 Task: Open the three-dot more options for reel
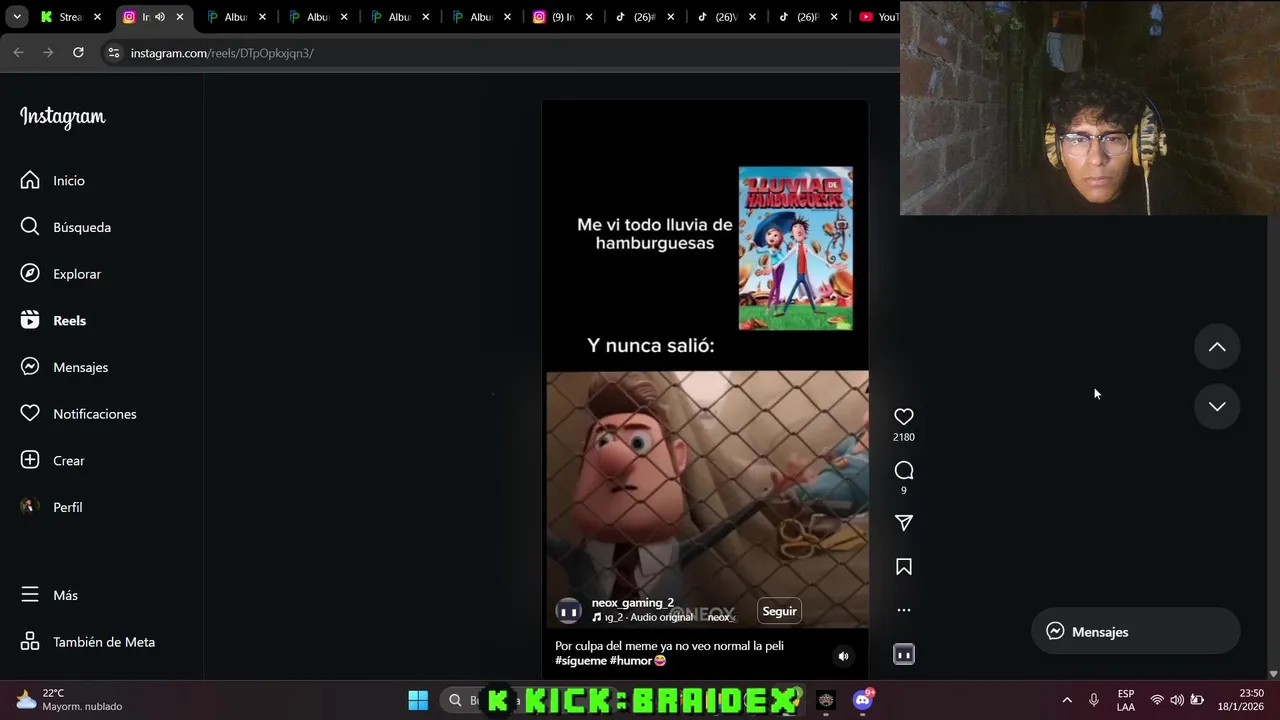(x=903, y=610)
